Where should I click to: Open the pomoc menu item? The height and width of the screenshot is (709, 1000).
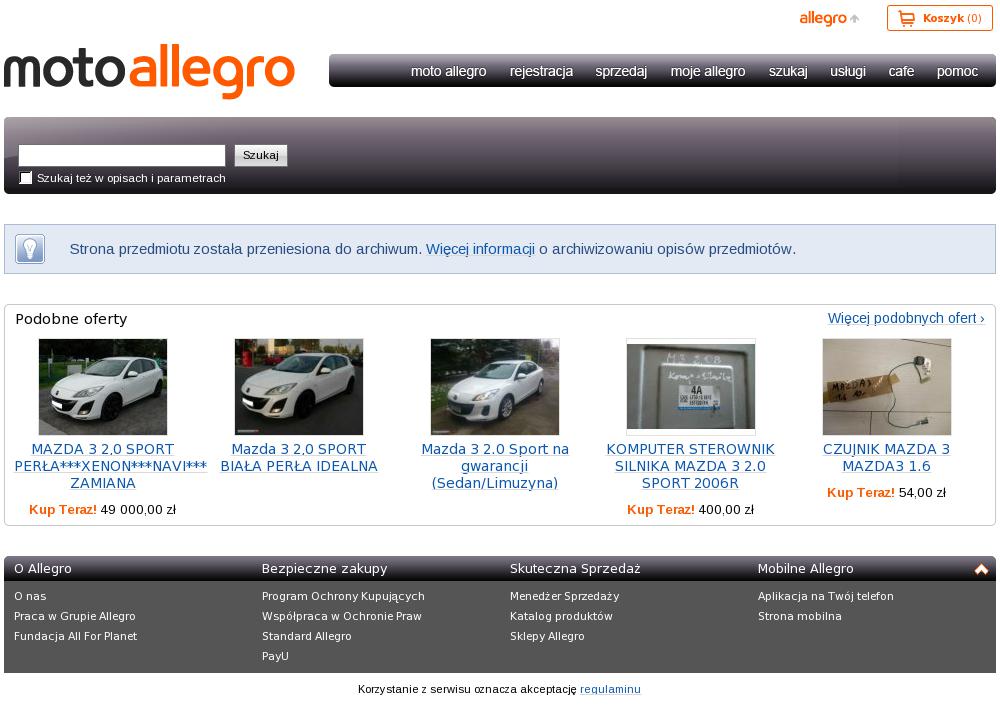pyautogui.click(x=957, y=71)
